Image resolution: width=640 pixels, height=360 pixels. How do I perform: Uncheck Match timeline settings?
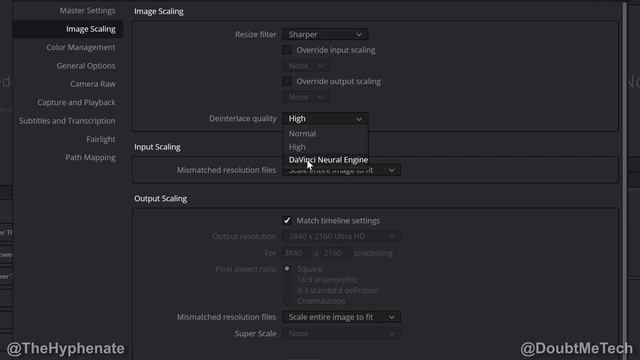tap(287, 220)
